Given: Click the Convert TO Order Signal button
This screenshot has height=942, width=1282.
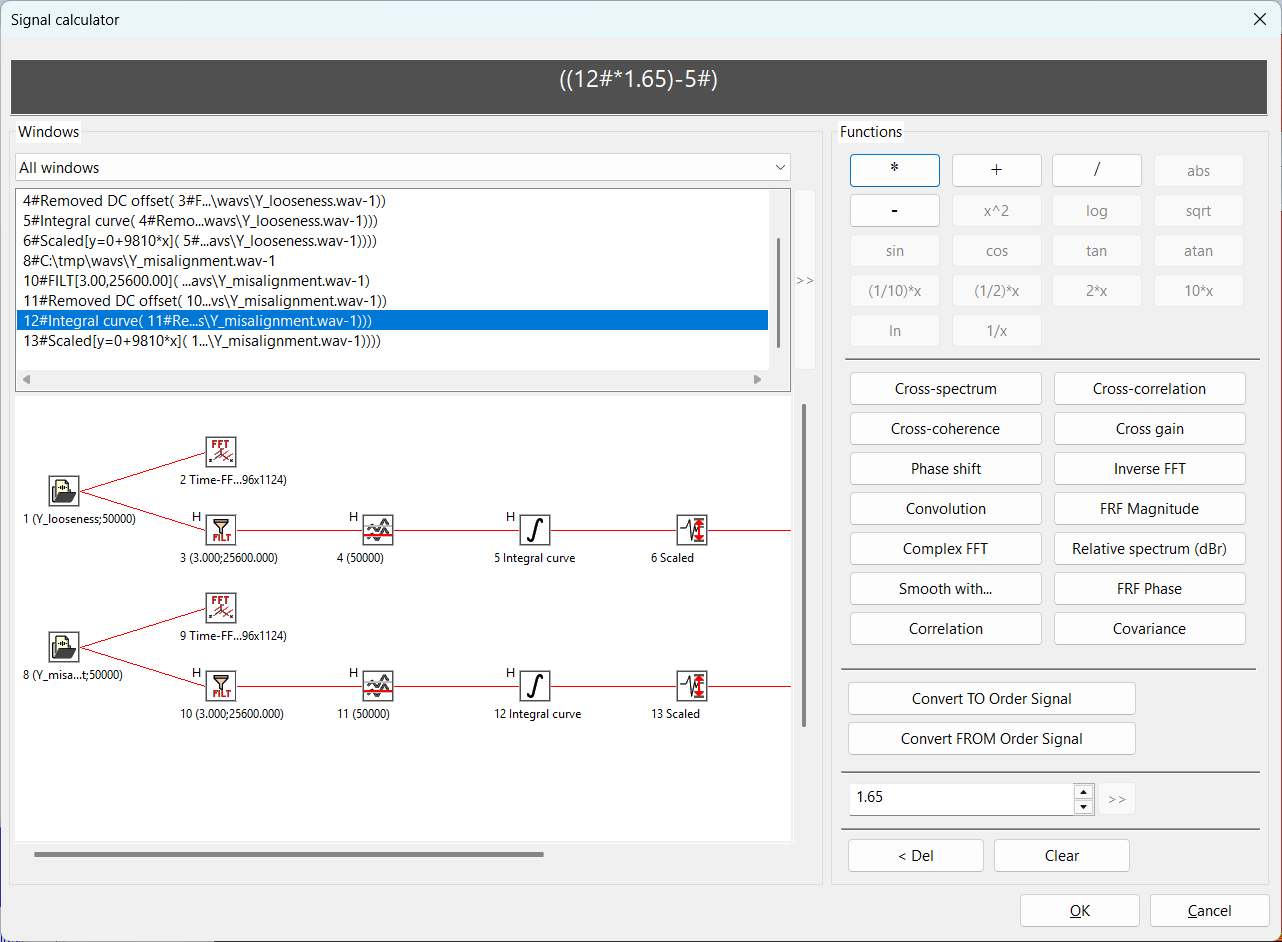Looking at the screenshot, I should coord(991,699).
